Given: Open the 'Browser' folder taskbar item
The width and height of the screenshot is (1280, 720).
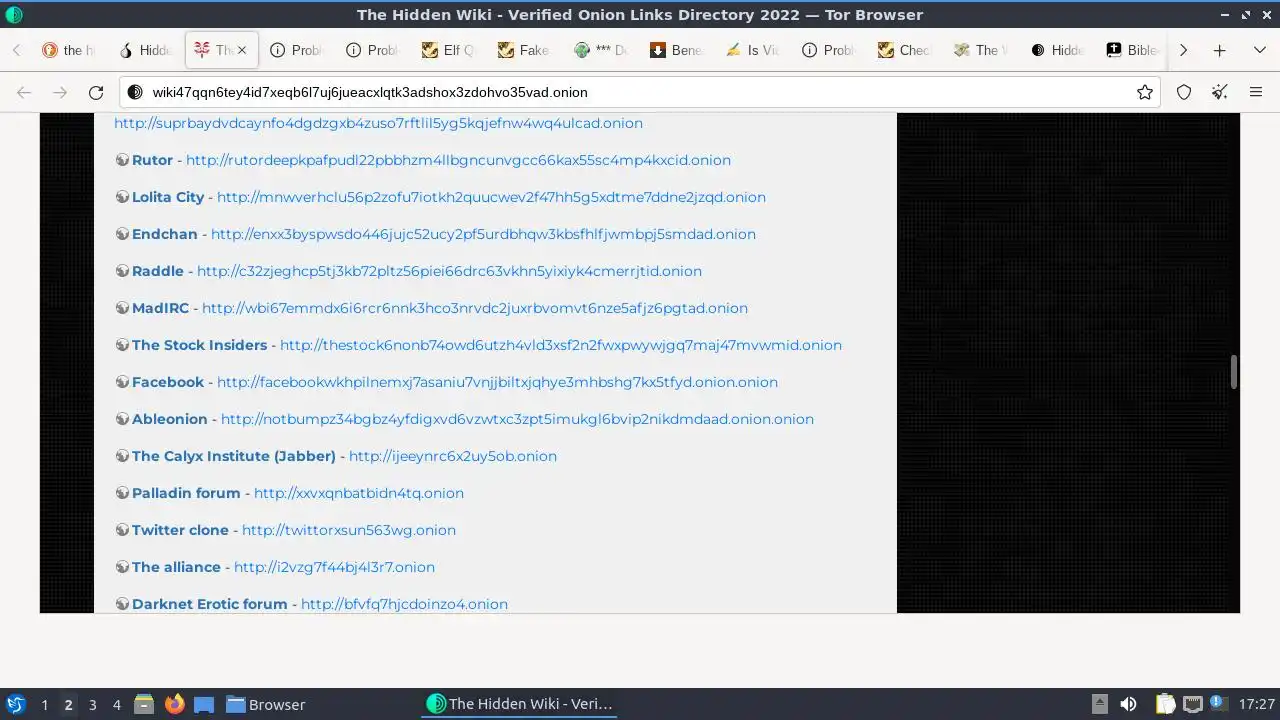Looking at the screenshot, I should (265, 704).
